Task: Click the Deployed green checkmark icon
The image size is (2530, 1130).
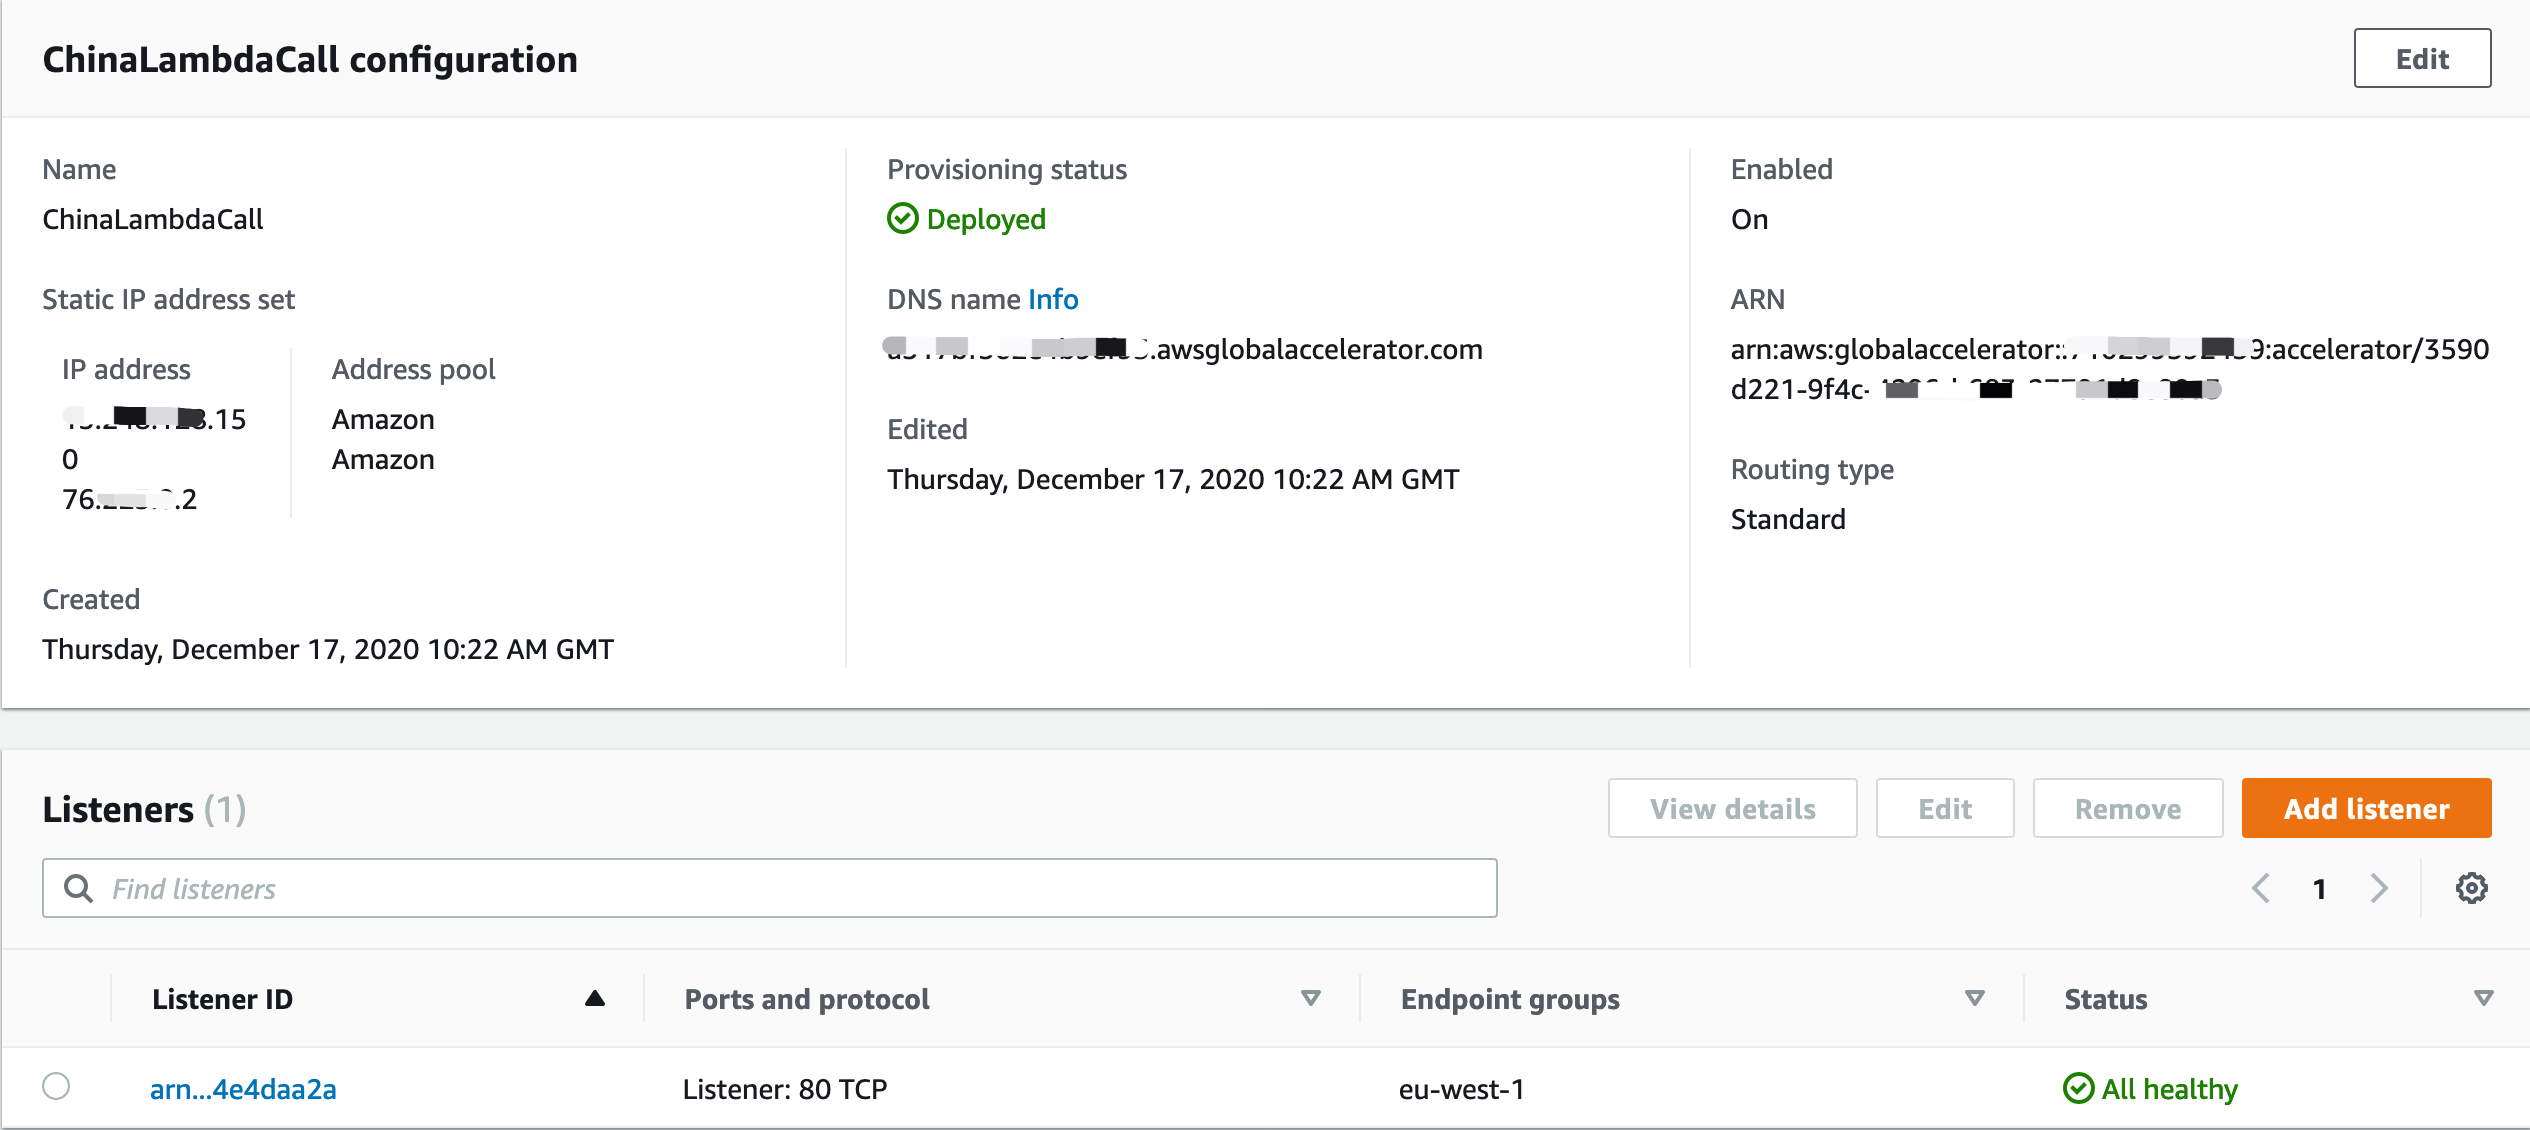Action: 902,219
